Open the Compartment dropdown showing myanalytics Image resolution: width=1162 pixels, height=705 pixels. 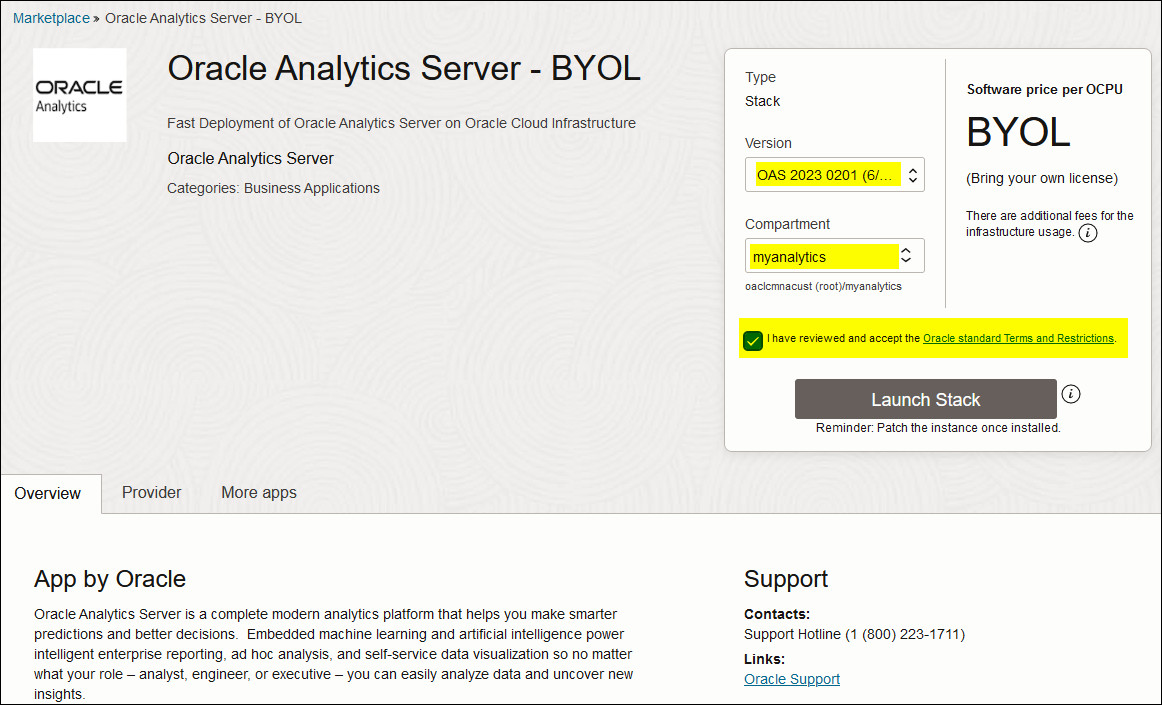point(834,256)
